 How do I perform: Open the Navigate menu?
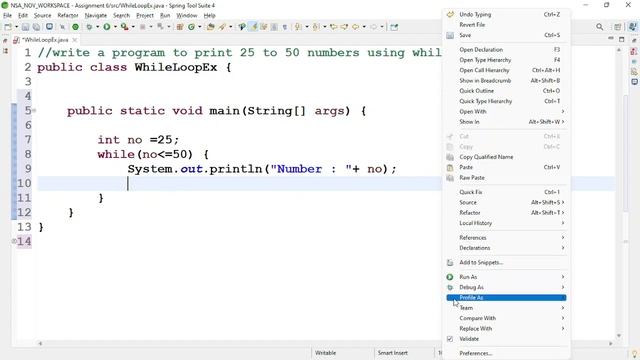click(x=96, y=16)
